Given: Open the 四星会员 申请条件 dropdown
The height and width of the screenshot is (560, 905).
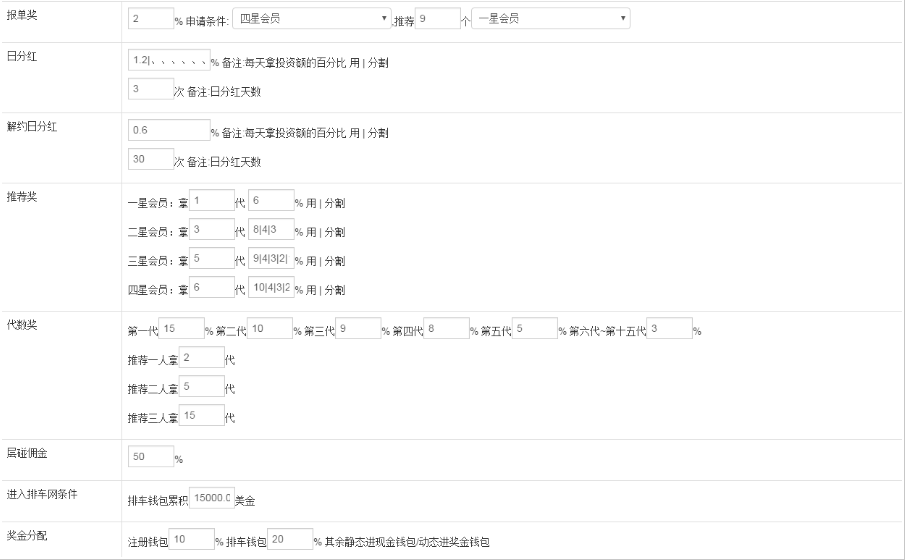Looking at the screenshot, I should 312,18.
